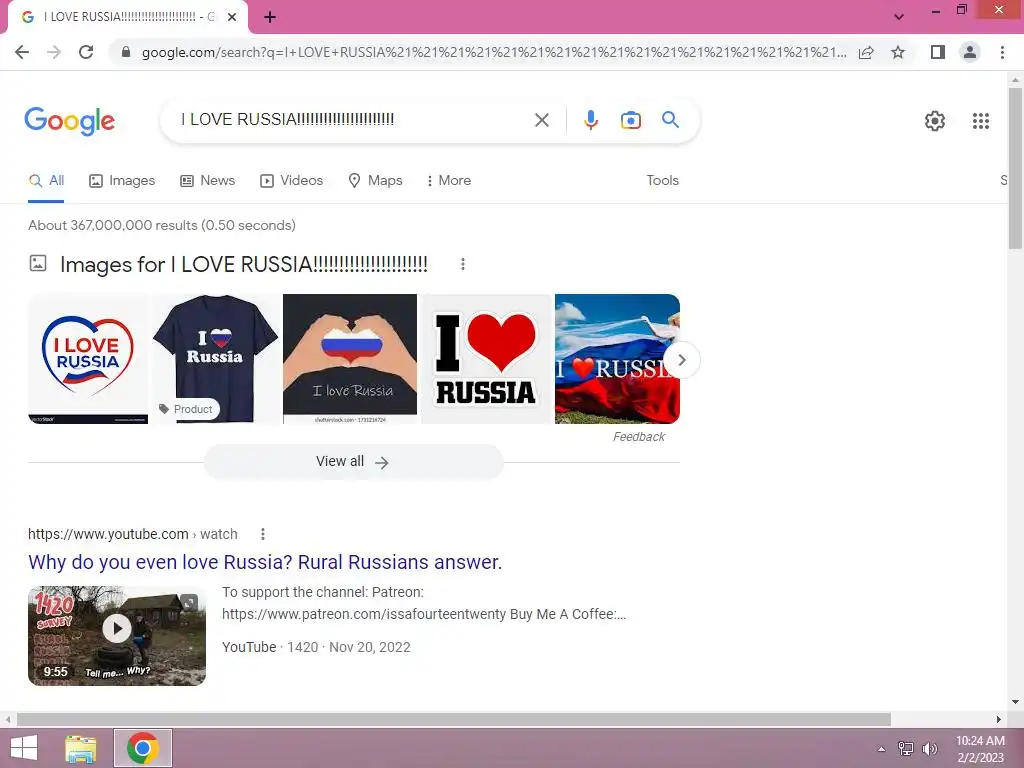Open Google apps grid
Viewport: 1024px width, 768px height.
pyautogui.click(x=980, y=121)
